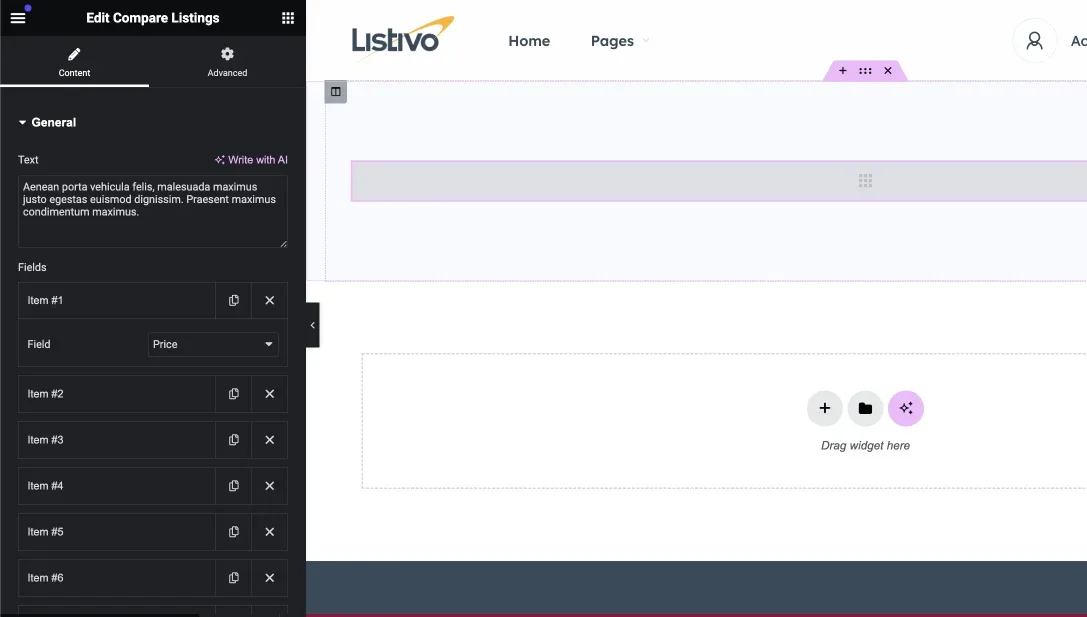Open the Elementor hamburger menu
1087x617 pixels.
[x=18, y=18]
